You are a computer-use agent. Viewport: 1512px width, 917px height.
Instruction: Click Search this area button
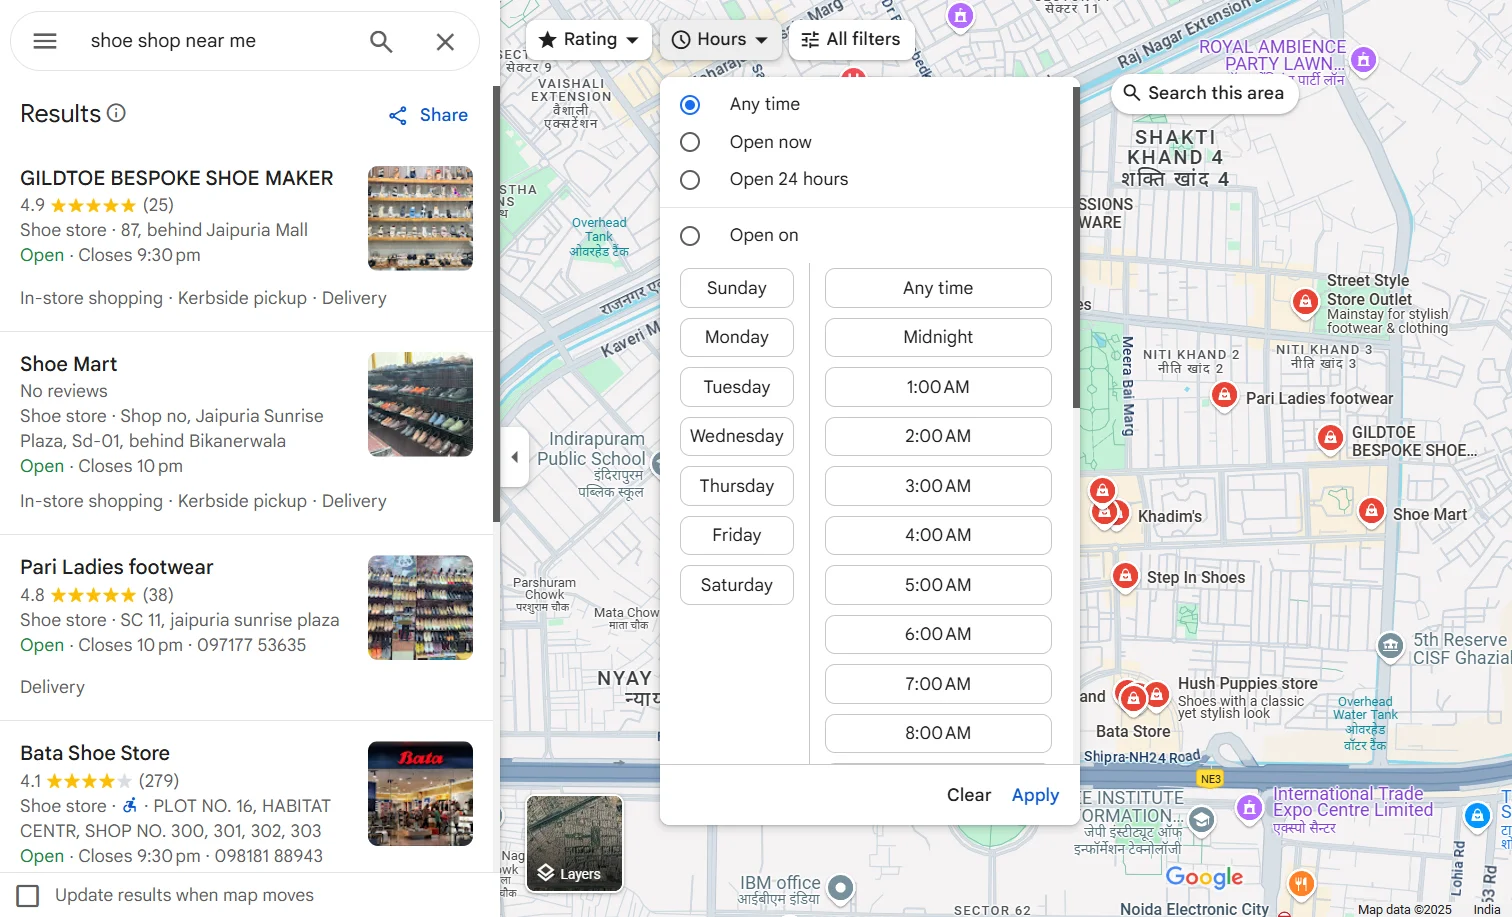click(x=1204, y=93)
